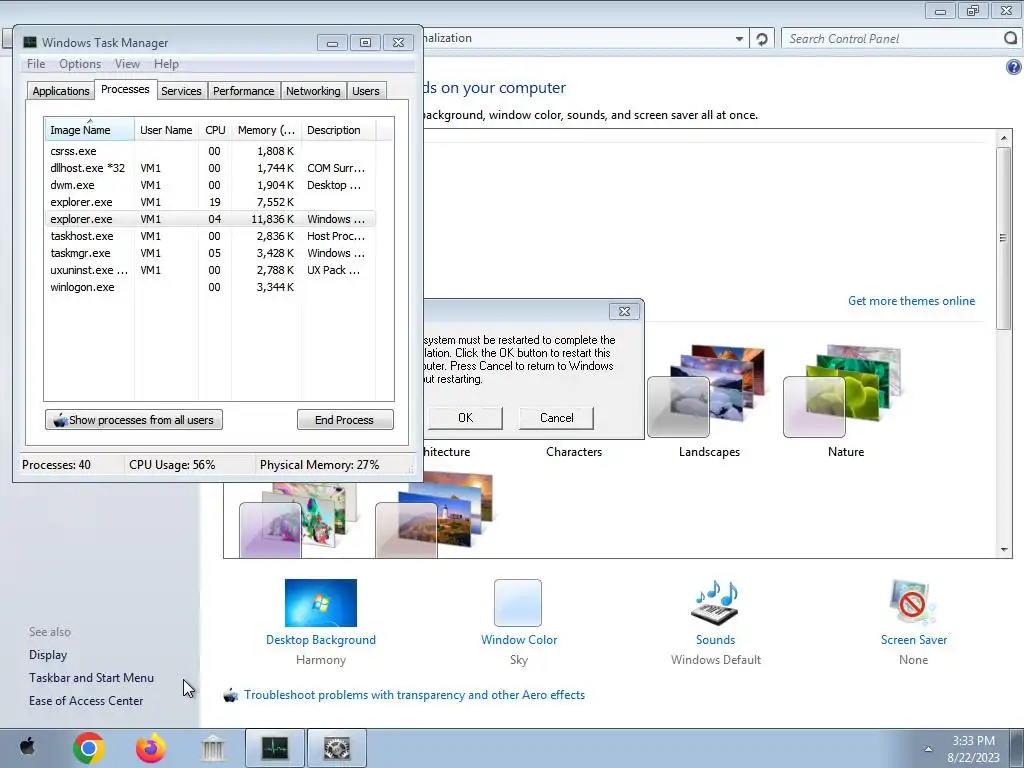Select the dllhost.exe *32 process
The width and height of the screenshot is (1024, 768).
[210, 168]
